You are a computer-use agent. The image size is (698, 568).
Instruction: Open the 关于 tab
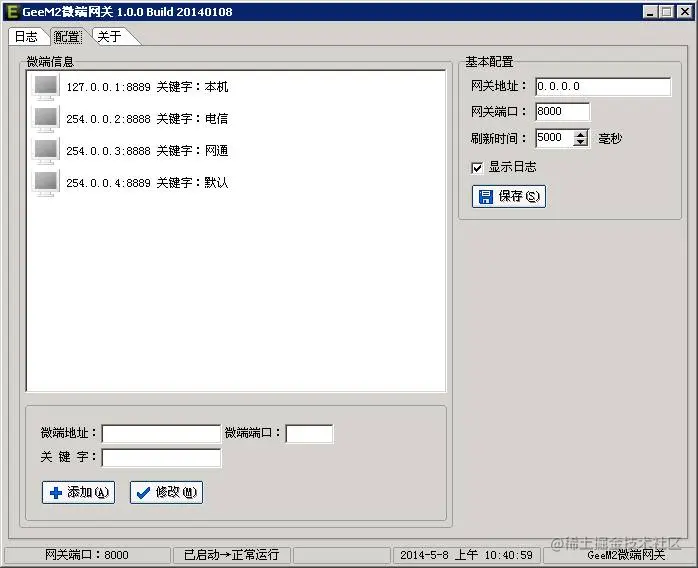click(x=110, y=37)
